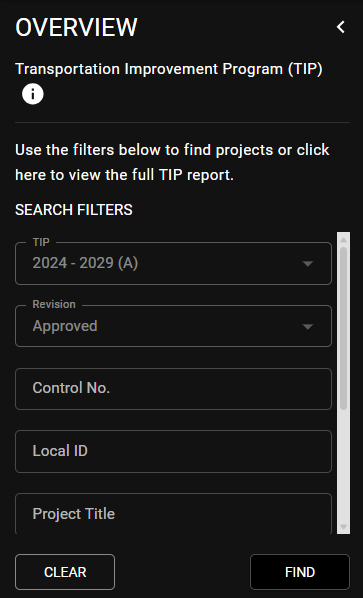Click 'Transportation Improvement Program (TIP)' text
Screen dimensions: 363x598
coord(169,69)
